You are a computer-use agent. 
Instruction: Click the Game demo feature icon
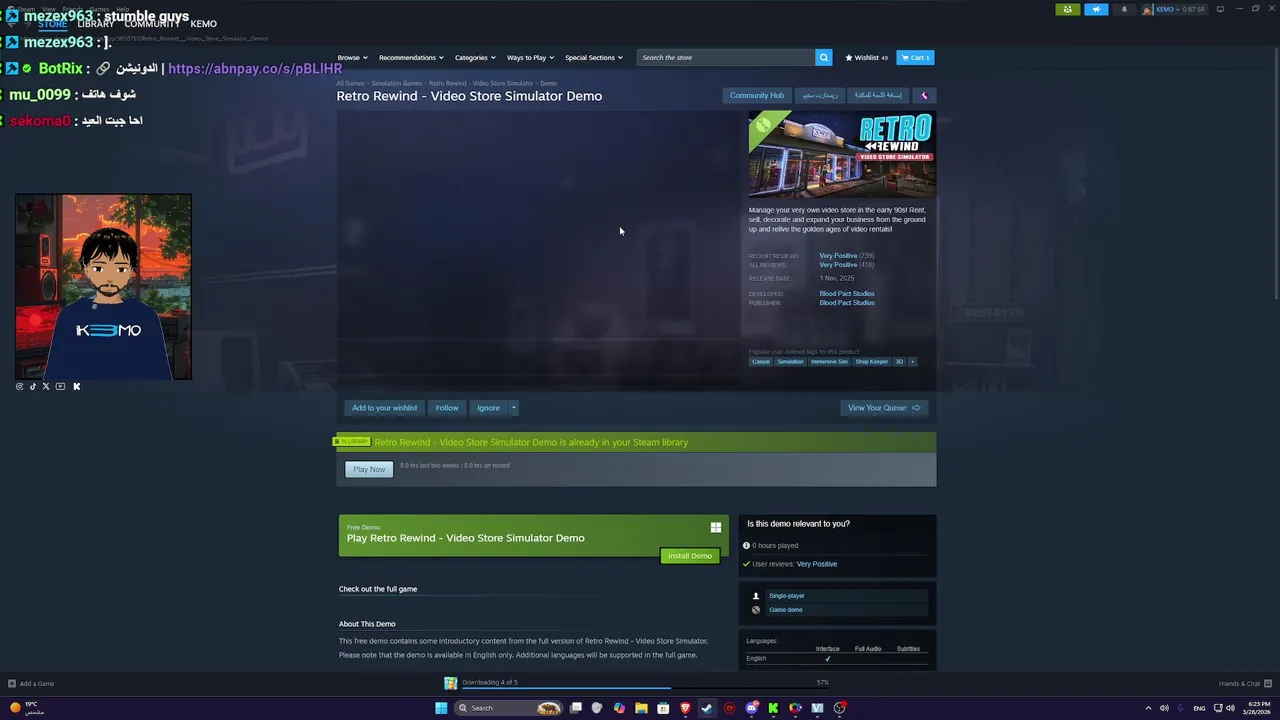[x=756, y=610]
